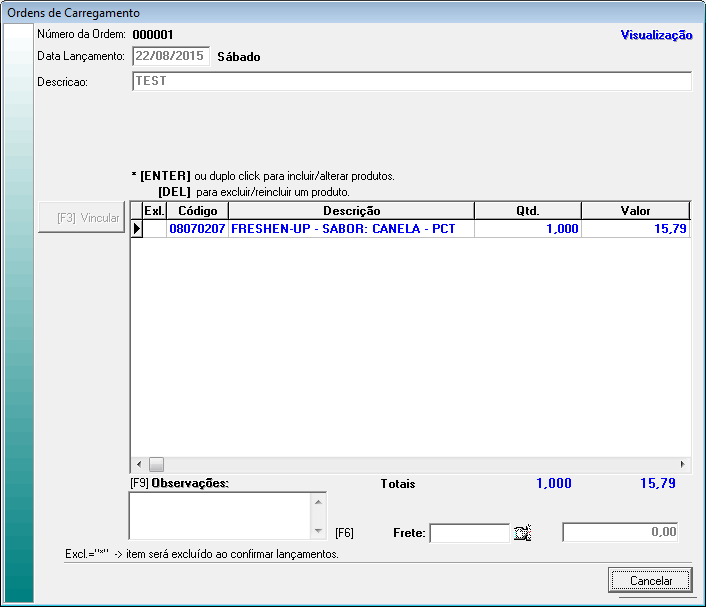Click the Observações scroll up arrow

(x=318, y=502)
